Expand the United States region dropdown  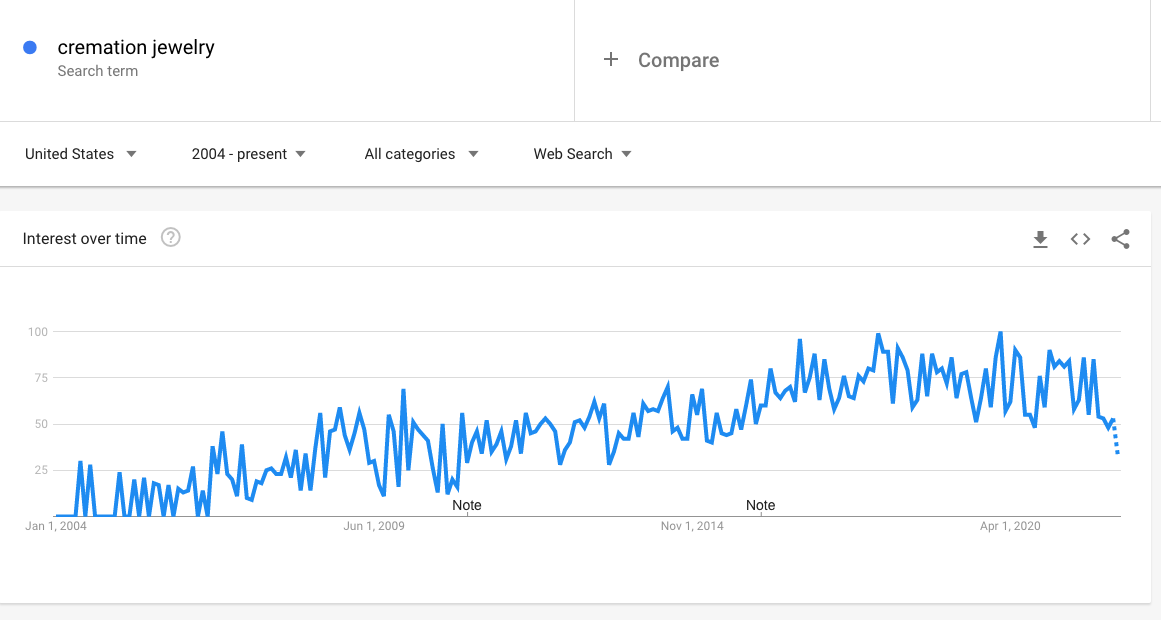(81, 154)
